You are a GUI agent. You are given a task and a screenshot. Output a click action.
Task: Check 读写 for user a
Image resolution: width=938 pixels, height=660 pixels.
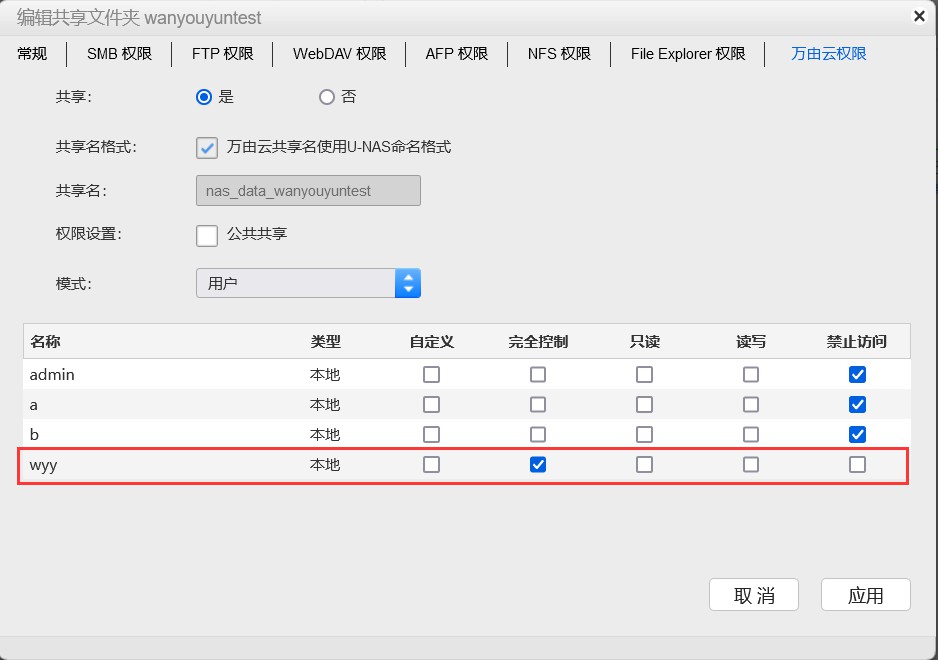tap(751, 405)
